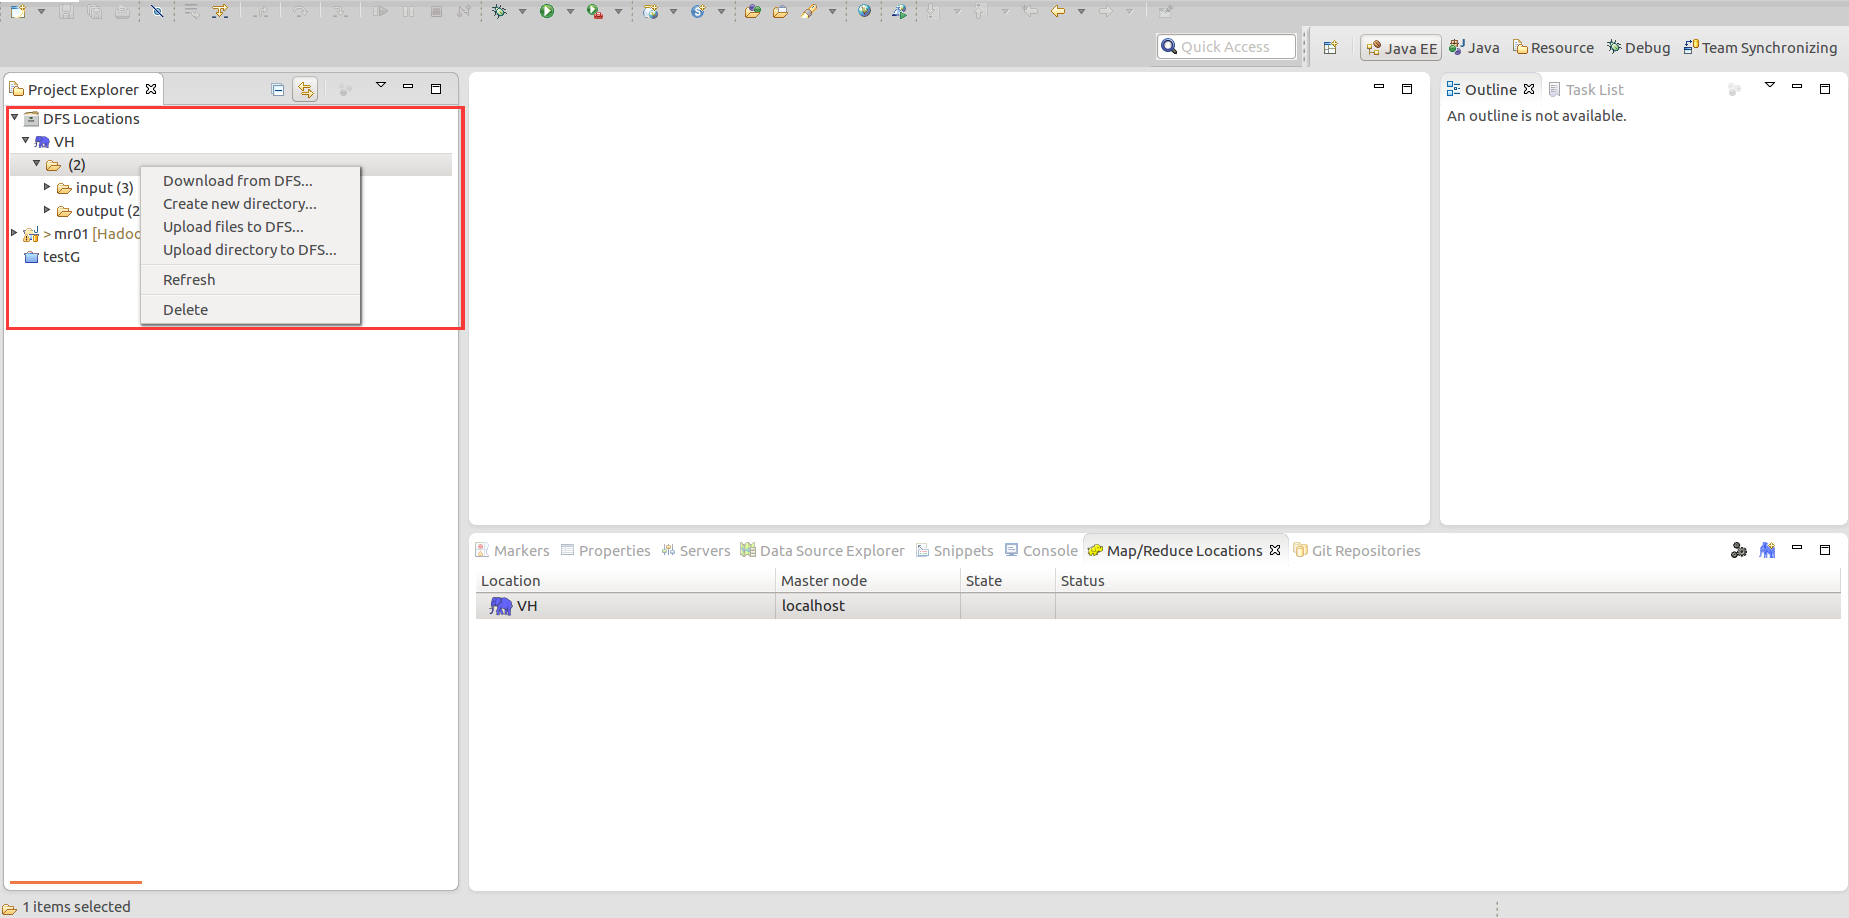Toggle the active Java EE perspective button
Viewport: 1849px width, 918px height.
click(1401, 47)
